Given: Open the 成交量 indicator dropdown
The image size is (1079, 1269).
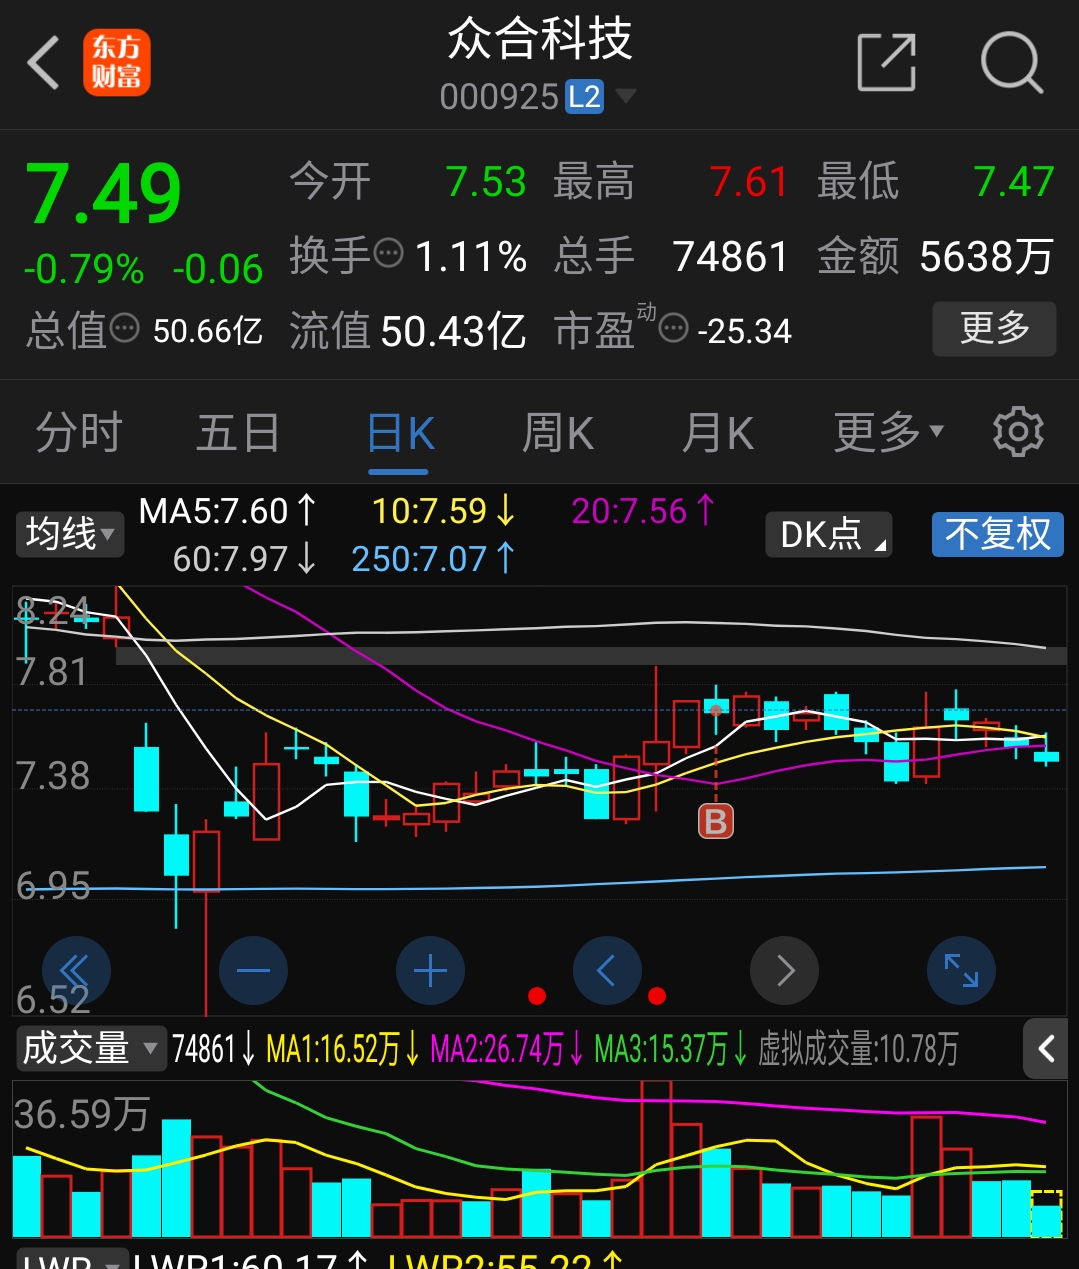Looking at the screenshot, I should 90,1049.
